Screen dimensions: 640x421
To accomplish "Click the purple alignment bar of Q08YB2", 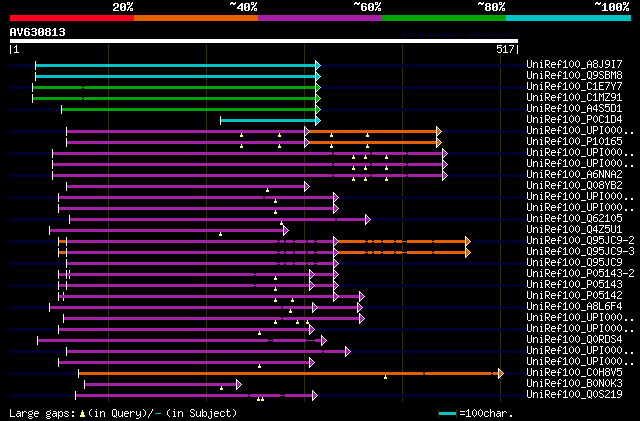I will (x=185, y=187).
